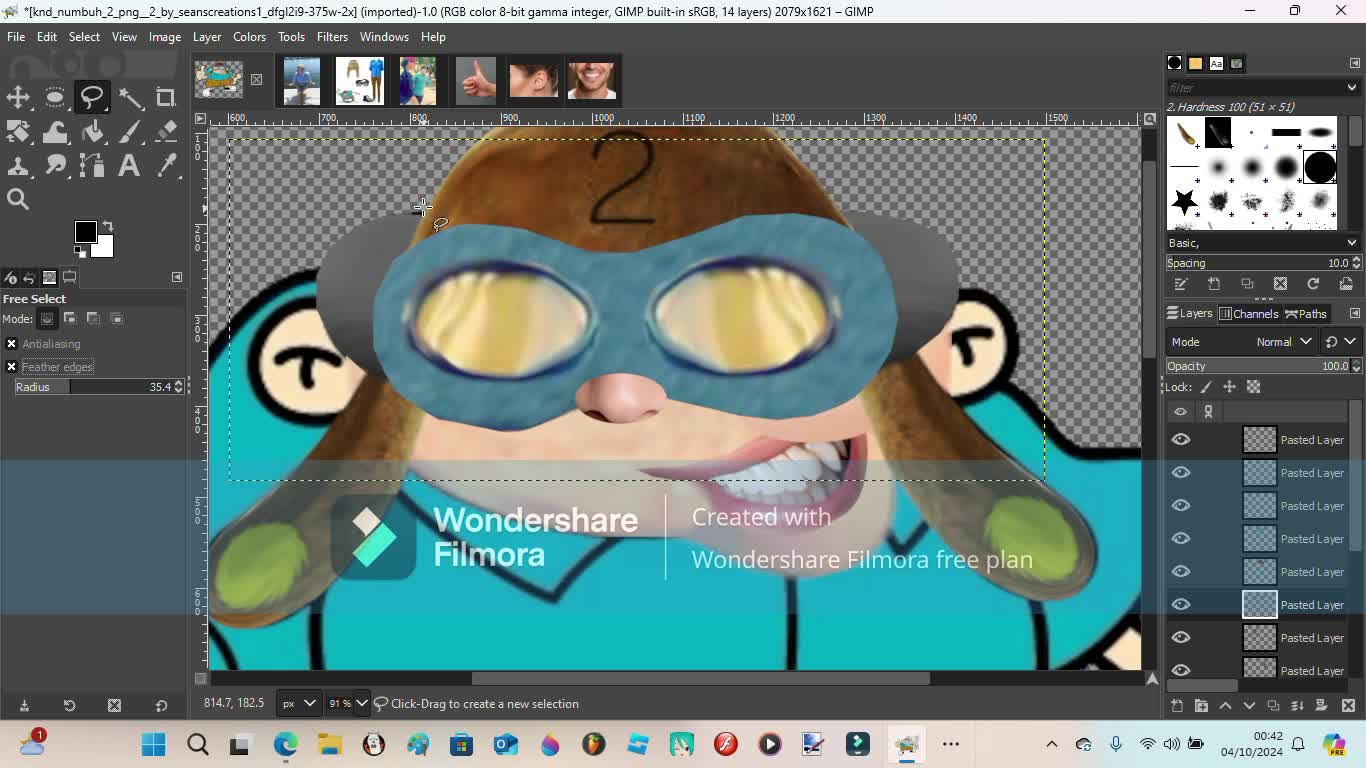Image resolution: width=1366 pixels, height=768 pixels.
Task: Delete the tool preset
Action: coord(114,706)
